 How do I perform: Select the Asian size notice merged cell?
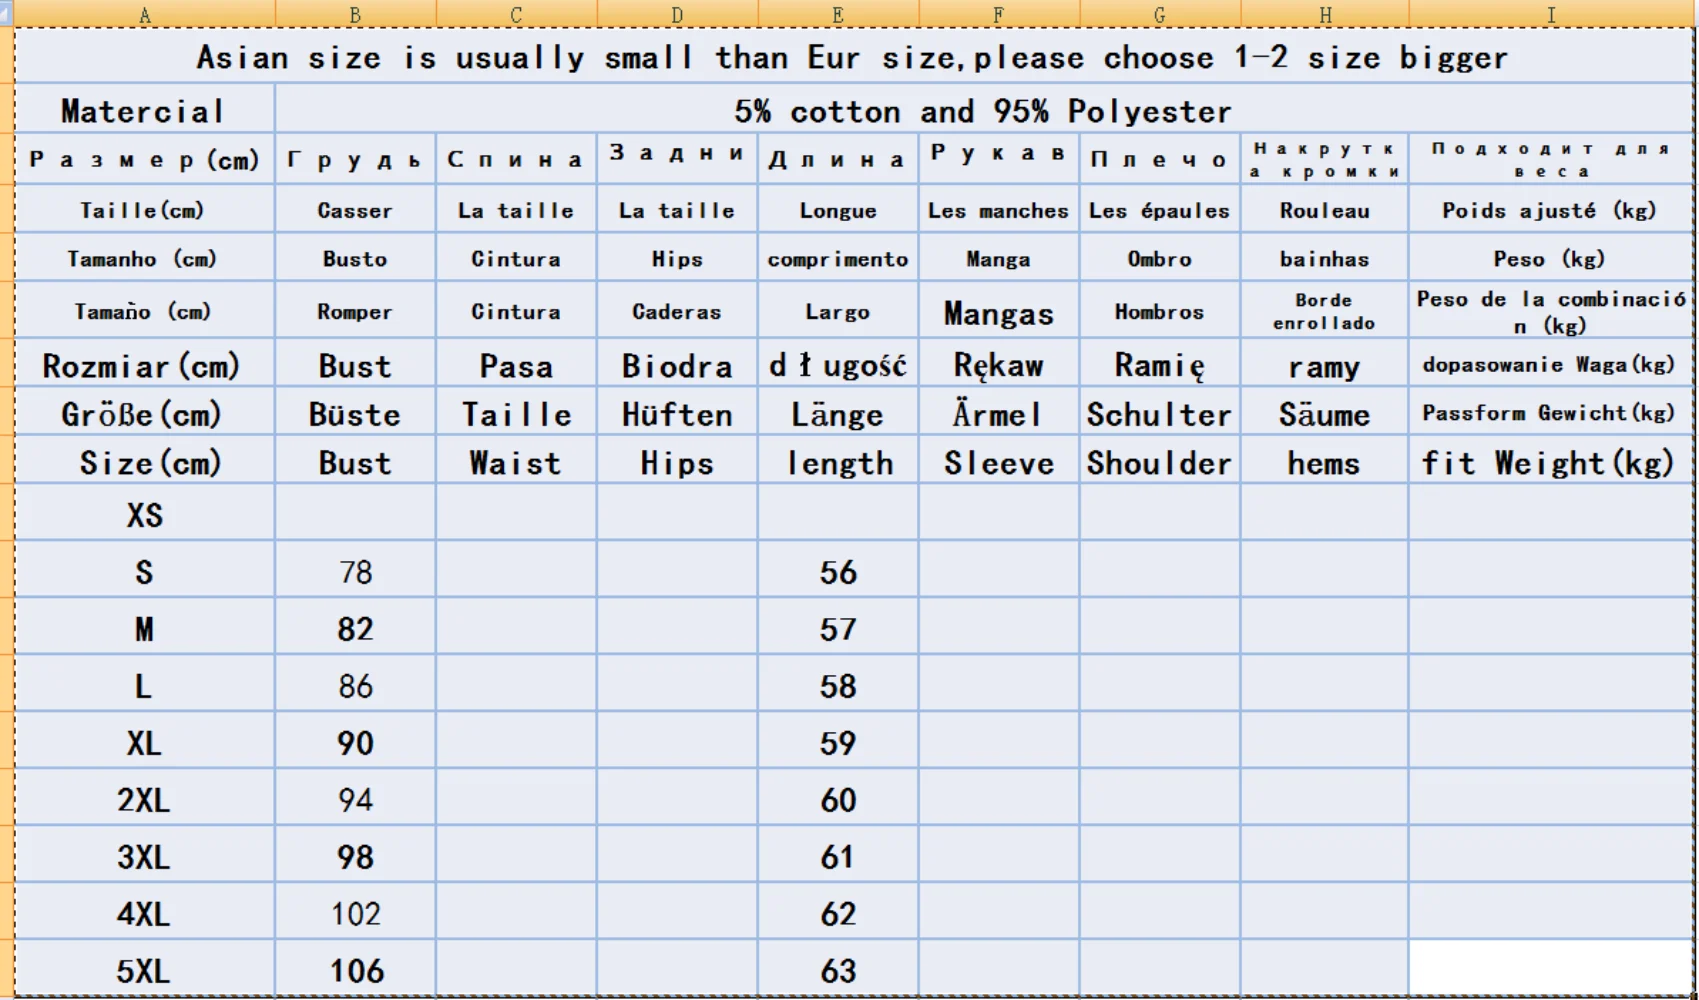[852, 57]
